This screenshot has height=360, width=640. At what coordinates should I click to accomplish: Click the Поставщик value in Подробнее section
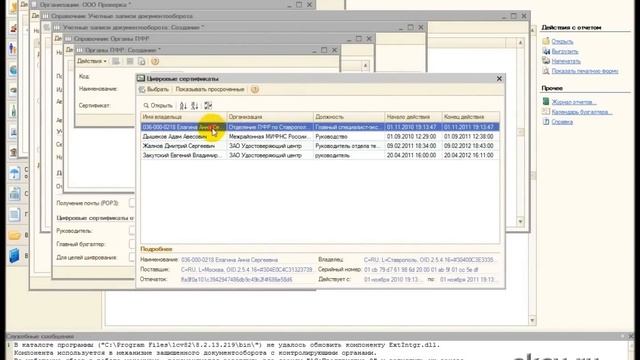pos(247,270)
